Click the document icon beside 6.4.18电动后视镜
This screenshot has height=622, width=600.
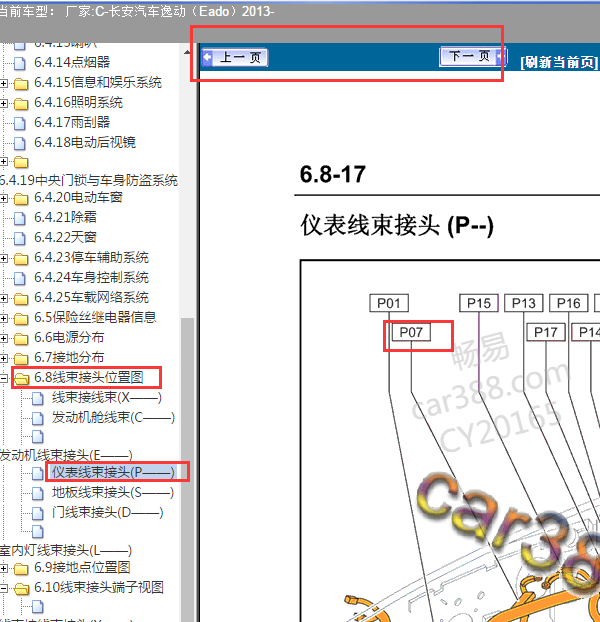pos(20,143)
